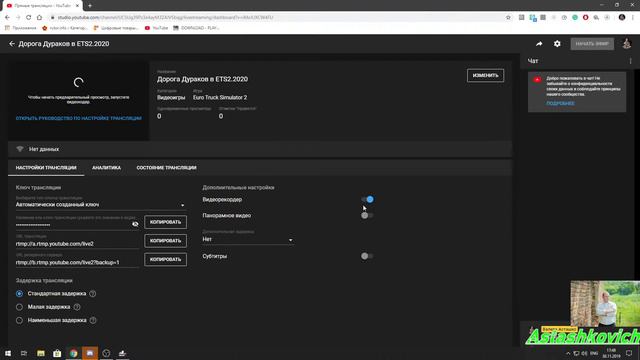Open Windows Start menu
The height and width of the screenshot is (360, 640).
pos(8,353)
